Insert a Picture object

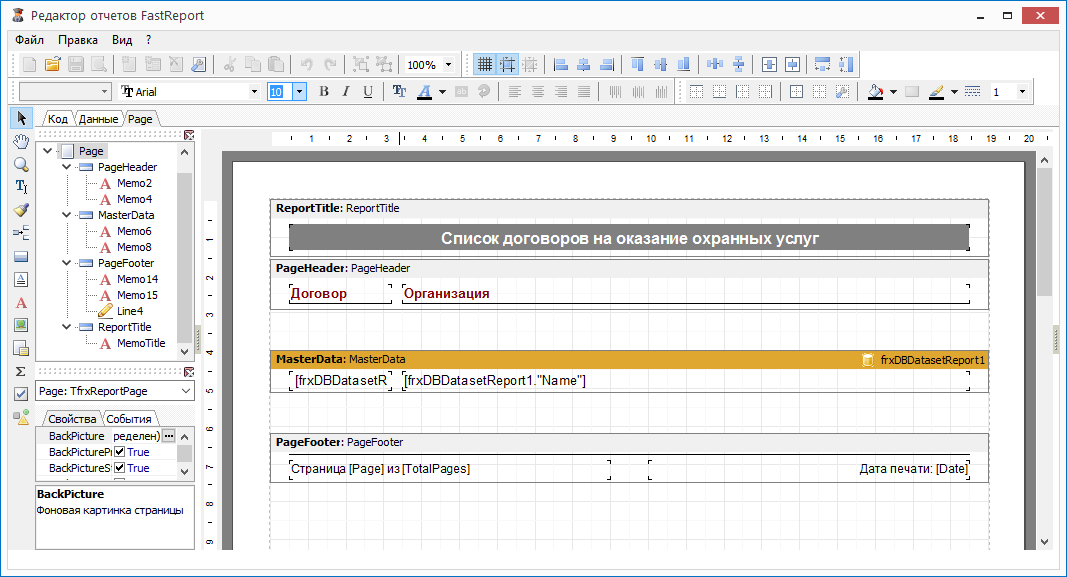point(21,325)
